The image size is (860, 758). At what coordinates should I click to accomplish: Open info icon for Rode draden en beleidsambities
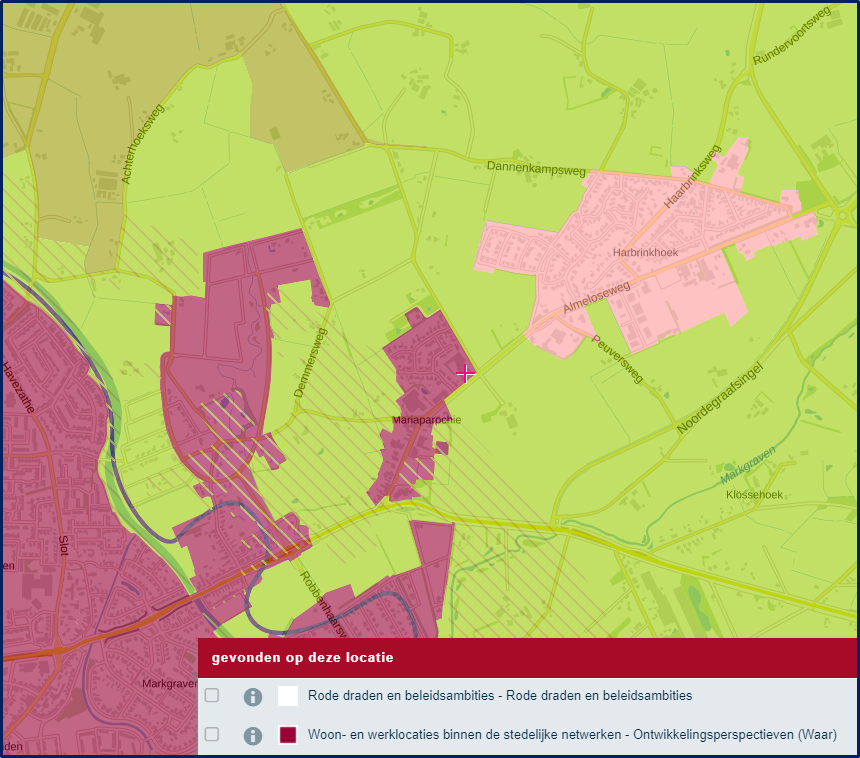253,697
